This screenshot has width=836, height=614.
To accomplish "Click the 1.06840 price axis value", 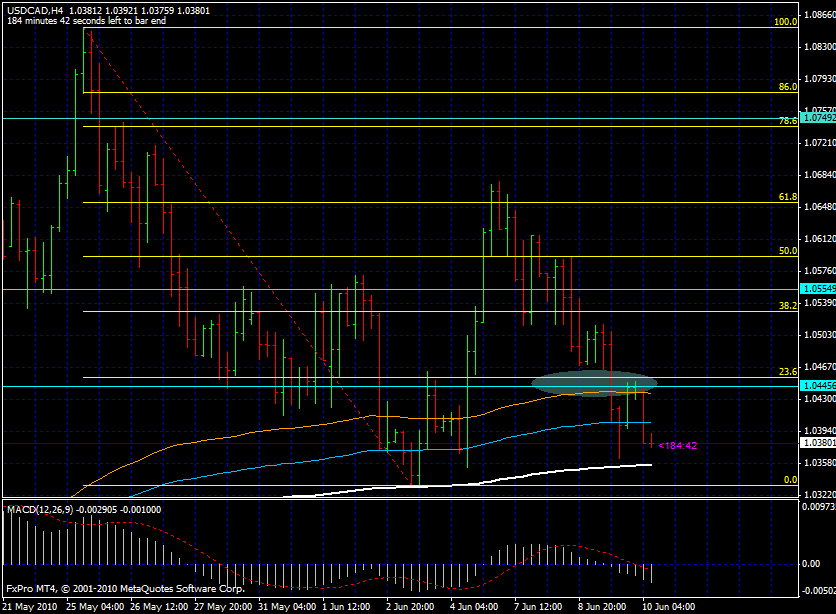I will pos(819,175).
